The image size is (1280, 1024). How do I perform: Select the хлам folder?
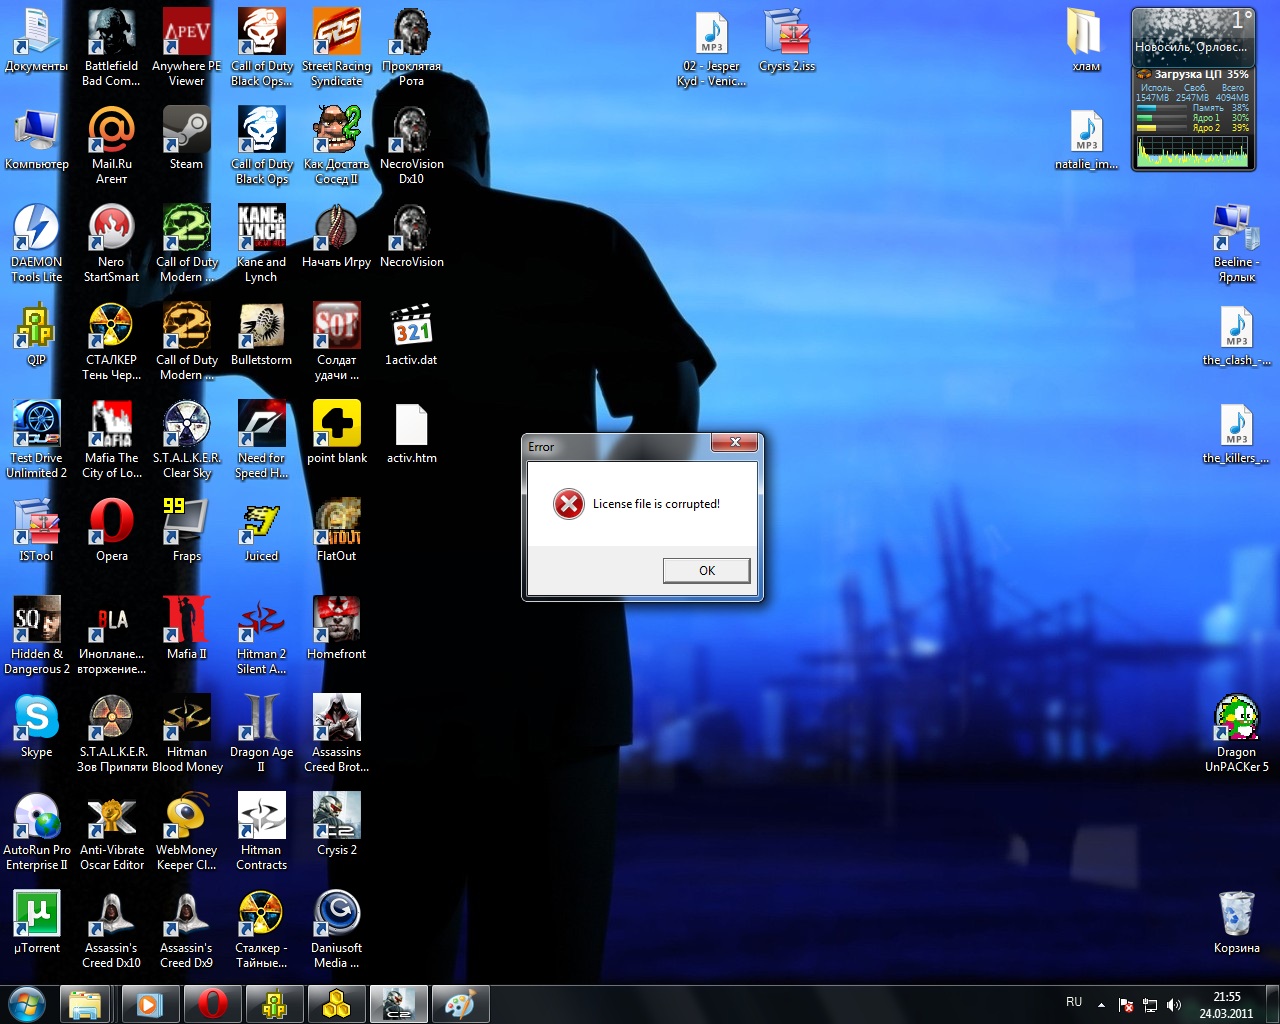tap(1086, 40)
